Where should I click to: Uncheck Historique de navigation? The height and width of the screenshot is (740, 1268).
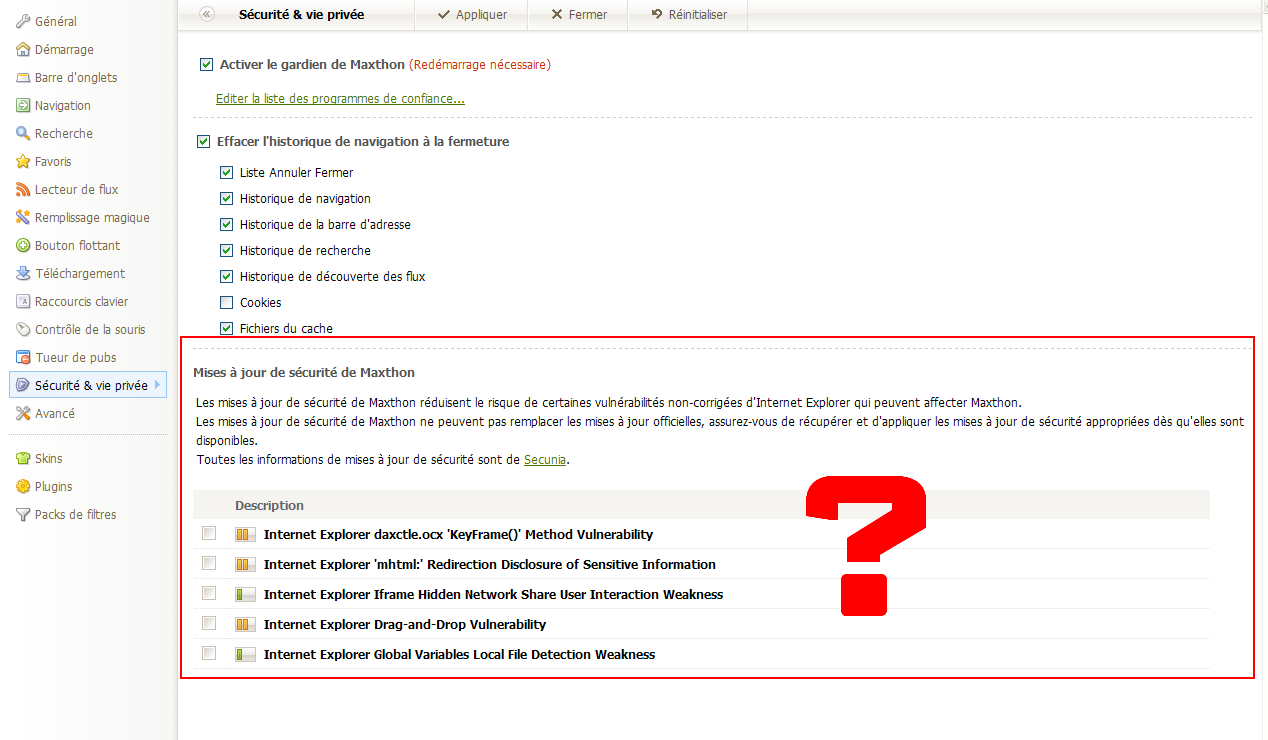point(226,199)
